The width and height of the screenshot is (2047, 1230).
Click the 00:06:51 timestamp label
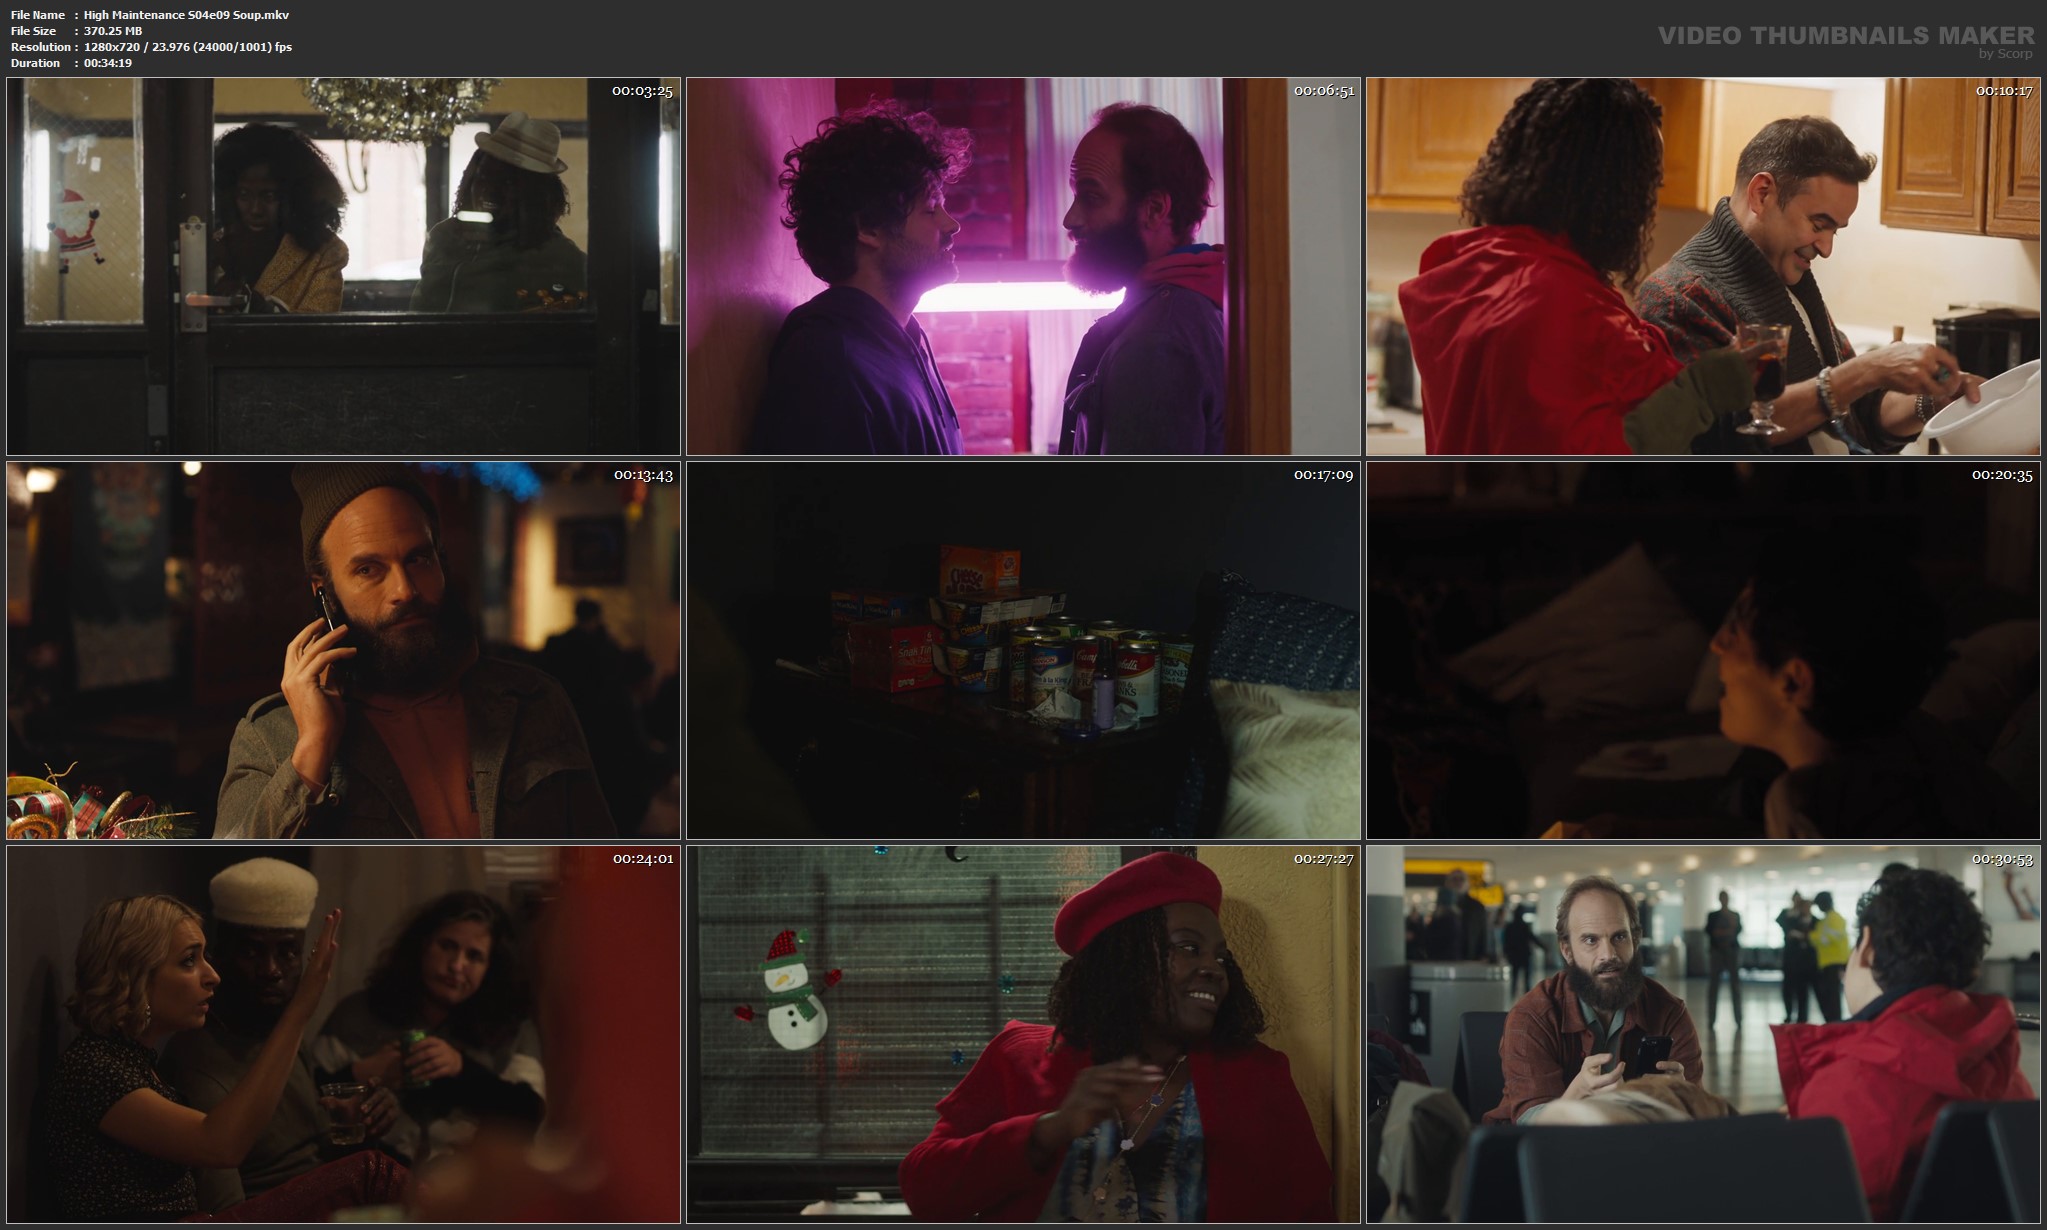tap(1323, 91)
